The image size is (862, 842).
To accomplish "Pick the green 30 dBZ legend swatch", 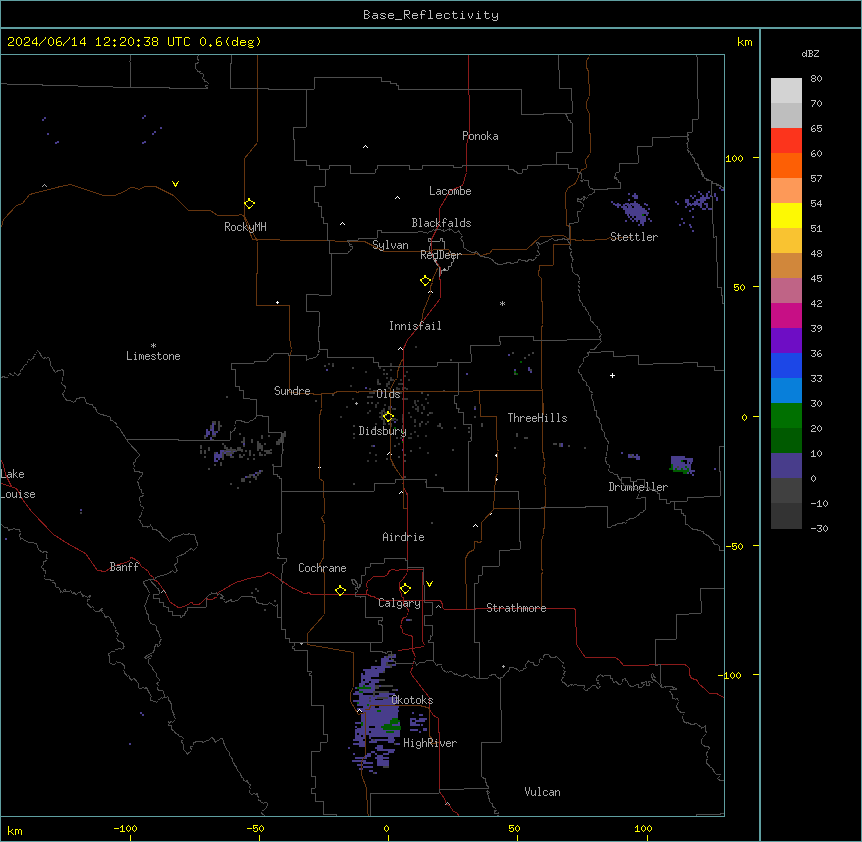I will pos(786,415).
